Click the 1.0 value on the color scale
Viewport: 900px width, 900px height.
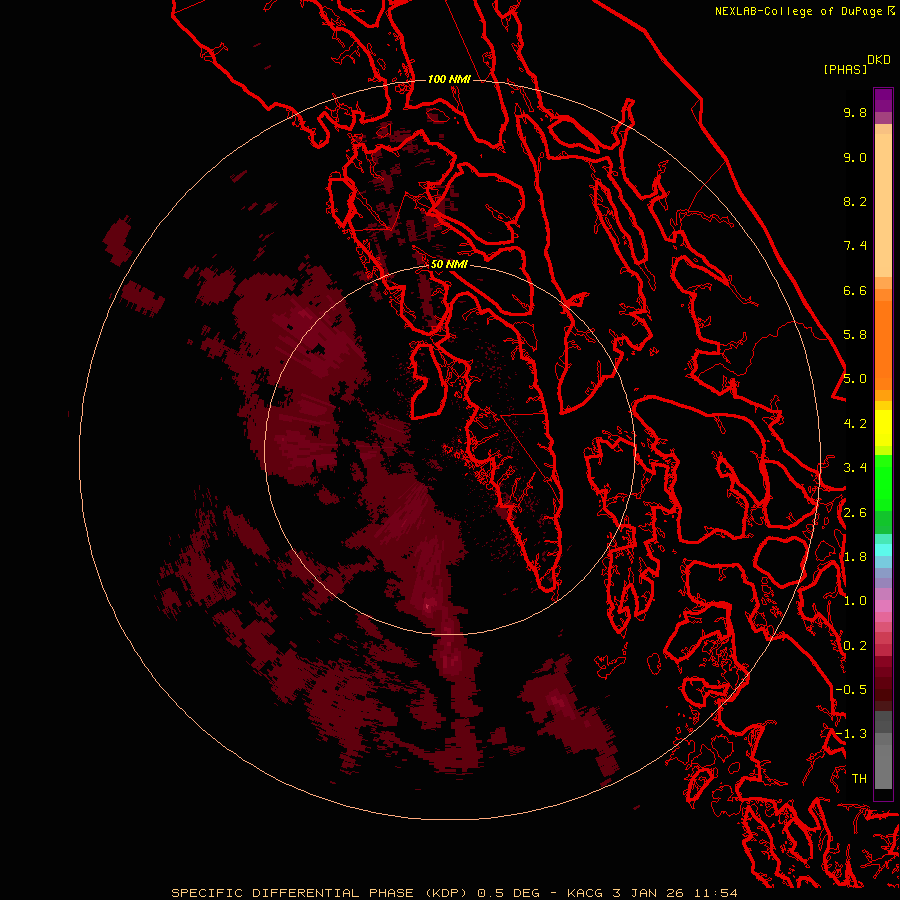click(855, 601)
